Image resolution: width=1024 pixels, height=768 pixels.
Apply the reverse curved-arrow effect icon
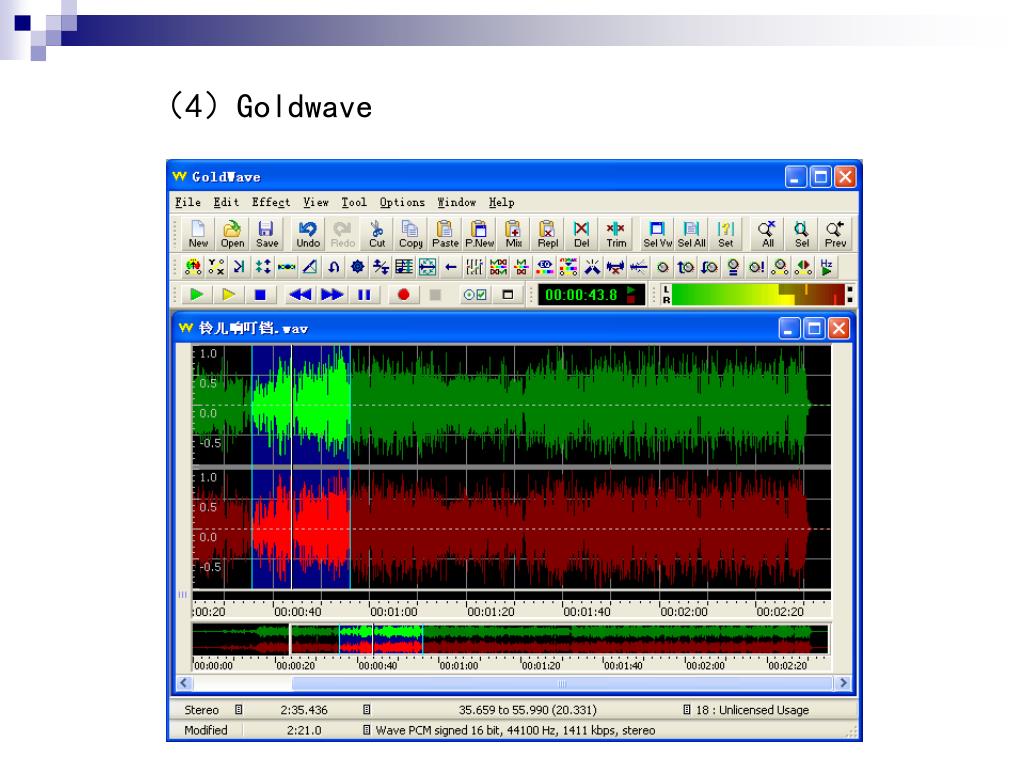pos(334,267)
